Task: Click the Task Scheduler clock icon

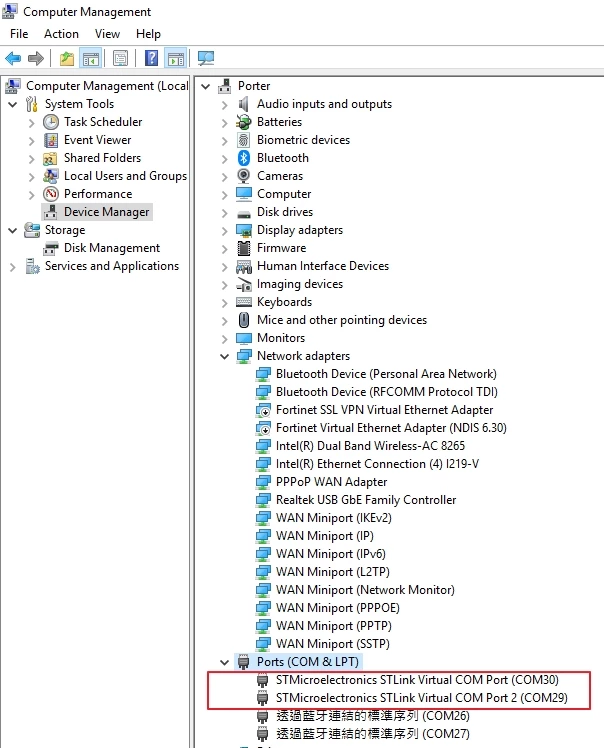Action: click(51, 122)
